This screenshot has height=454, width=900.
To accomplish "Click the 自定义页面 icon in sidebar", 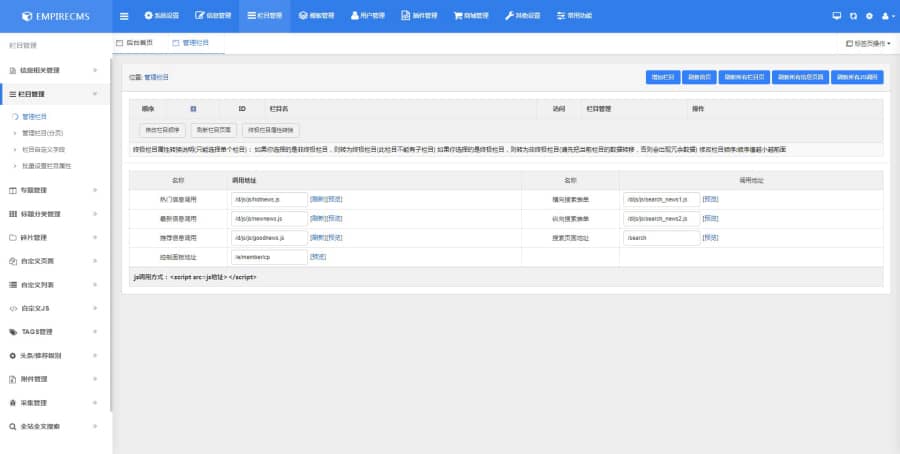I will tap(13, 261).
